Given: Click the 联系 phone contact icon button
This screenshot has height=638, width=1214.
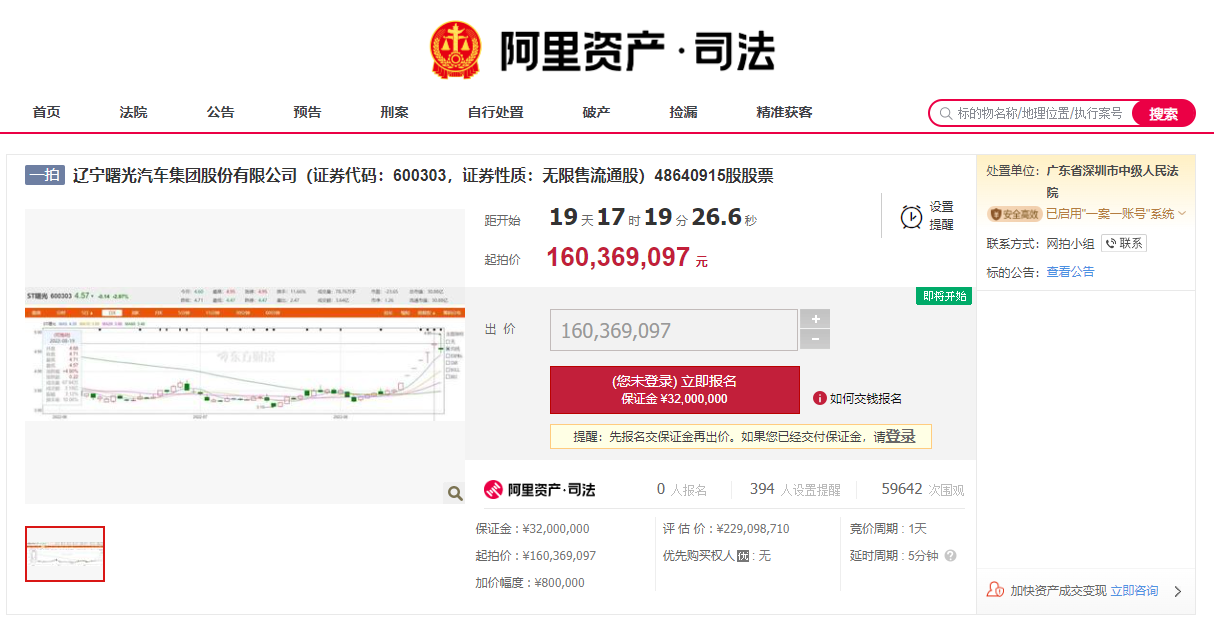Looking at the screenshot, I should pyautogui.click(x=1123, y=243).
